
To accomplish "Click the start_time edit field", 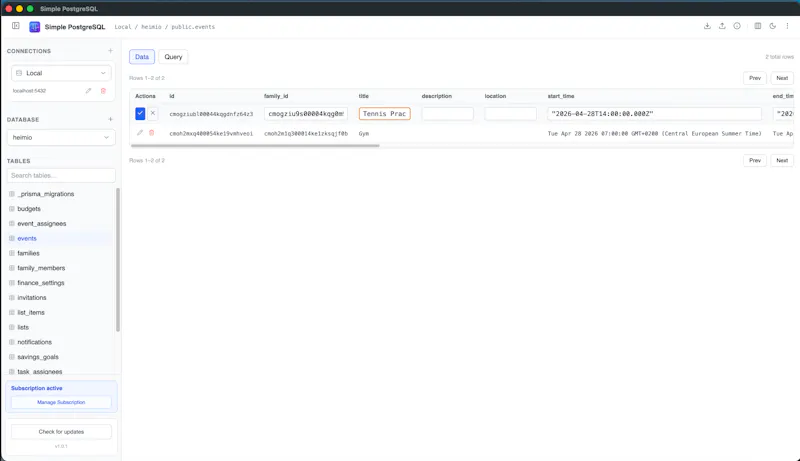I will click(655, 114).
